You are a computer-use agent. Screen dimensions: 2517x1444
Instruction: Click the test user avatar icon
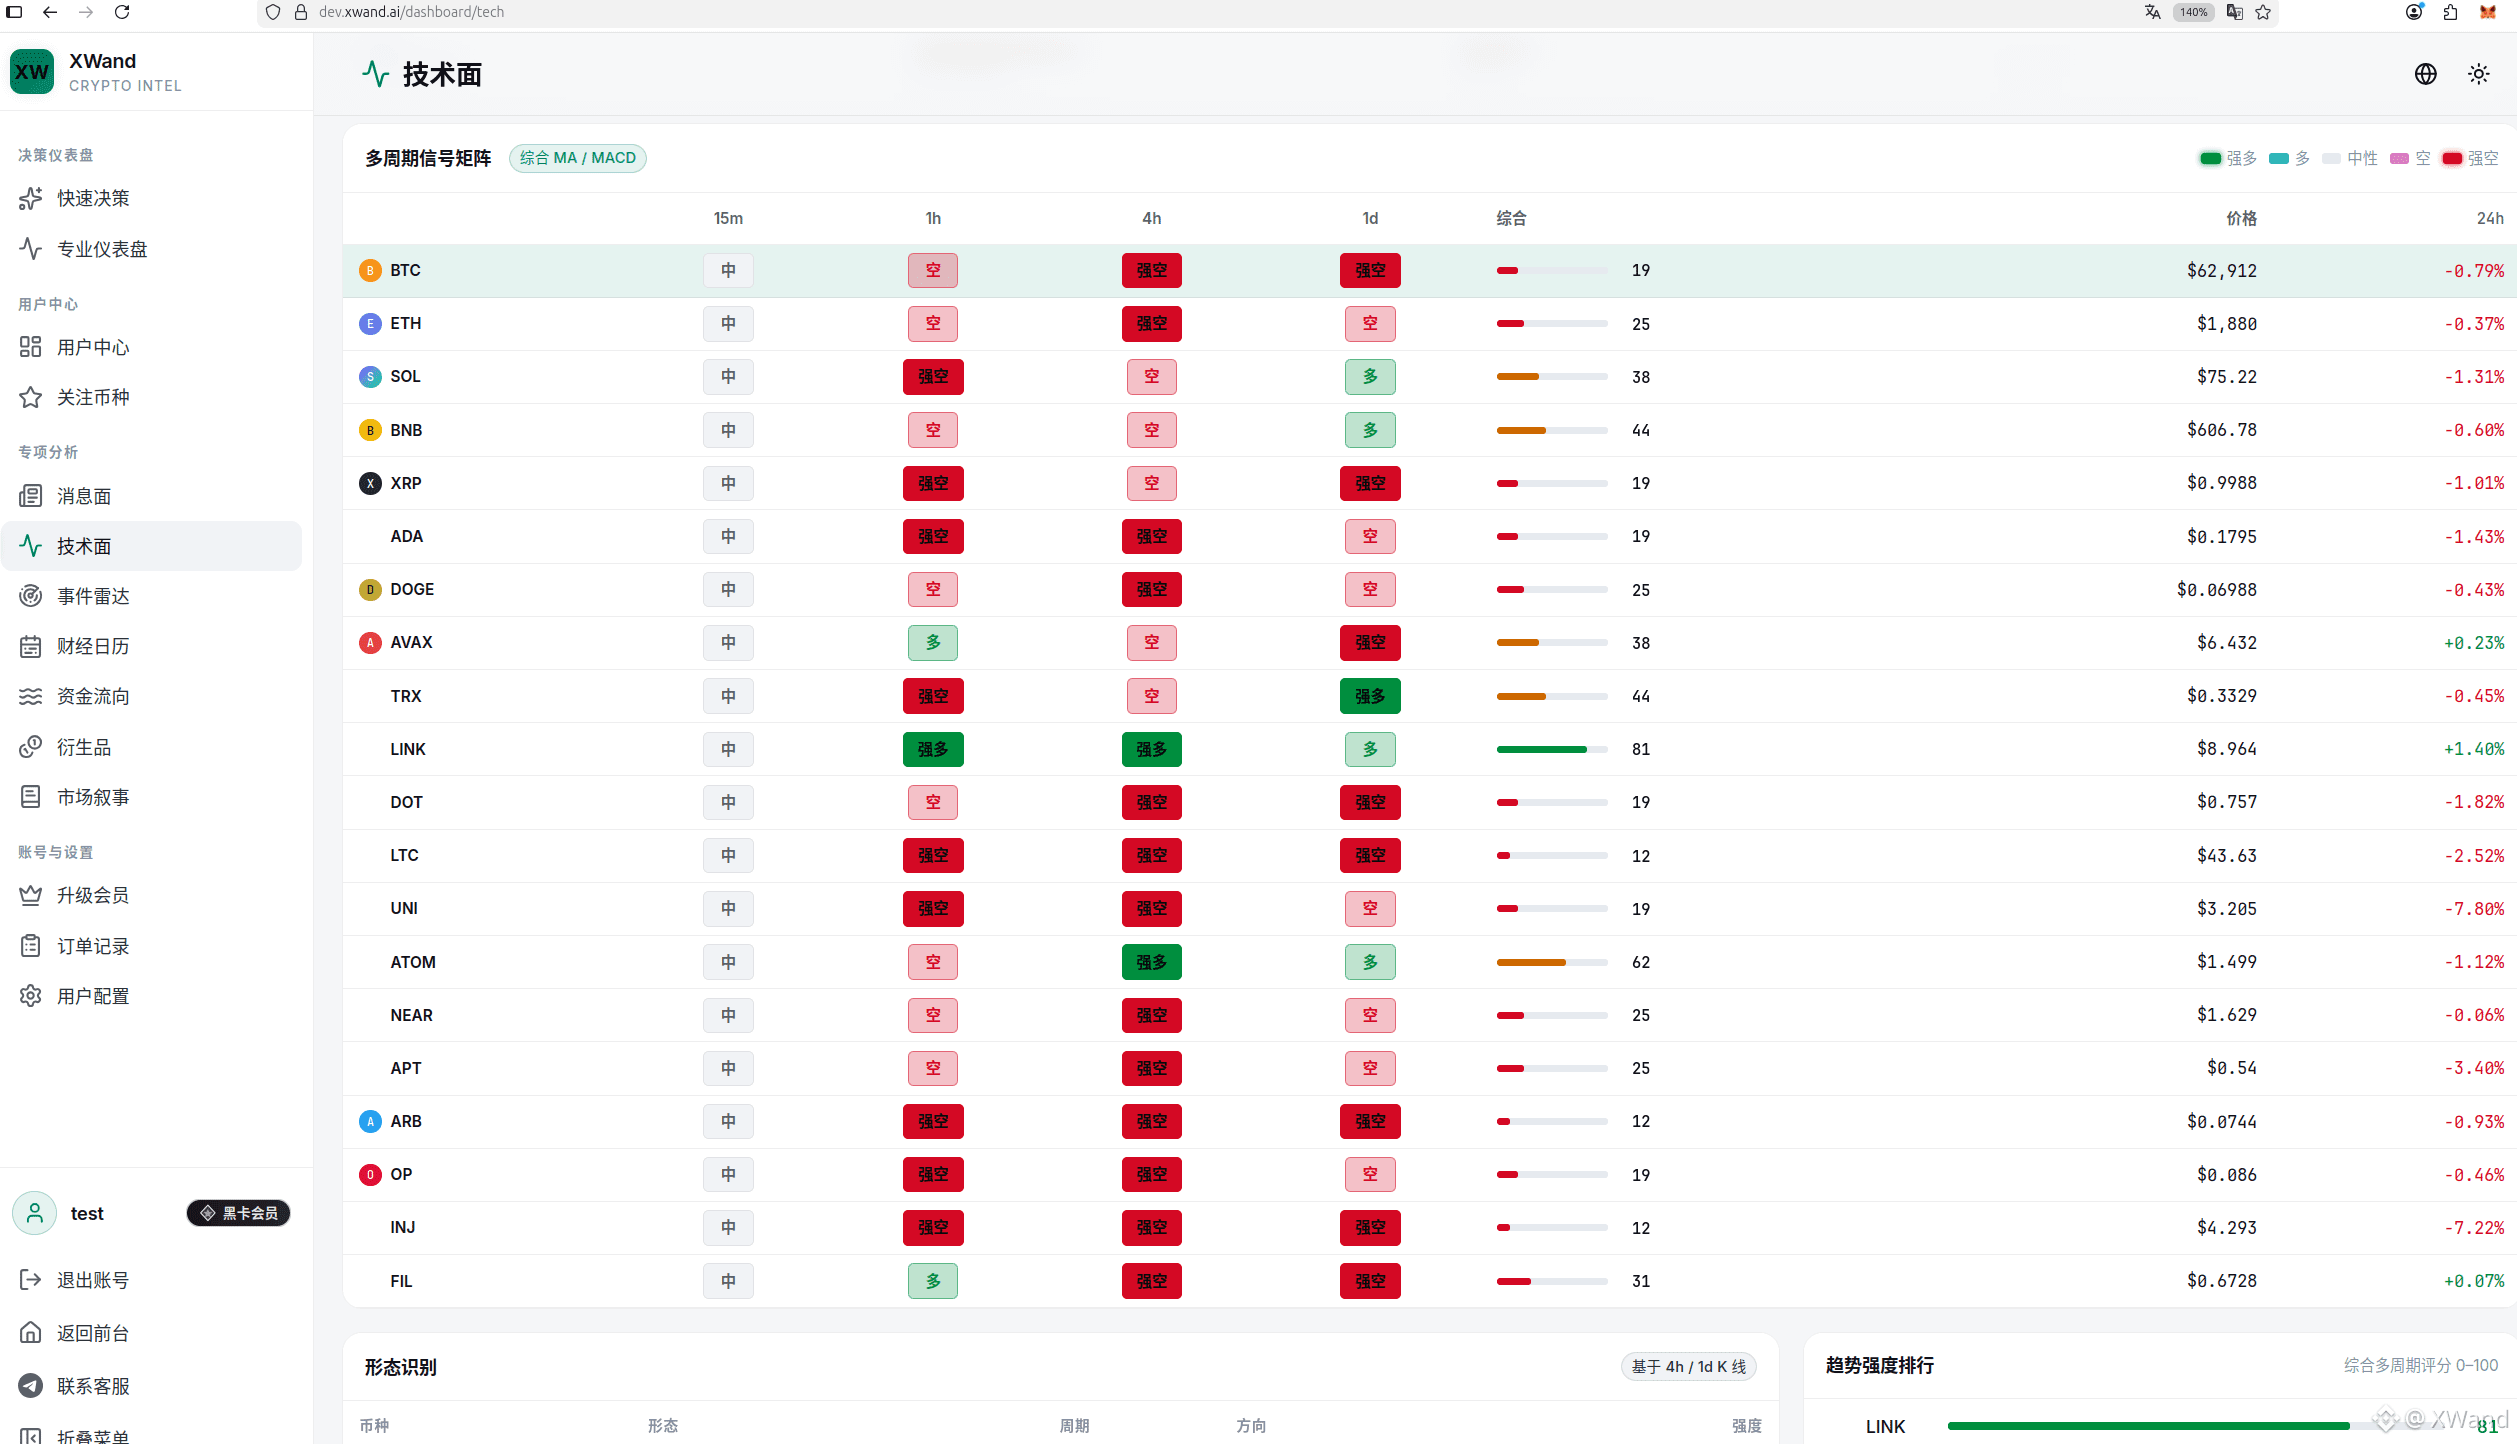[35, 1213]
